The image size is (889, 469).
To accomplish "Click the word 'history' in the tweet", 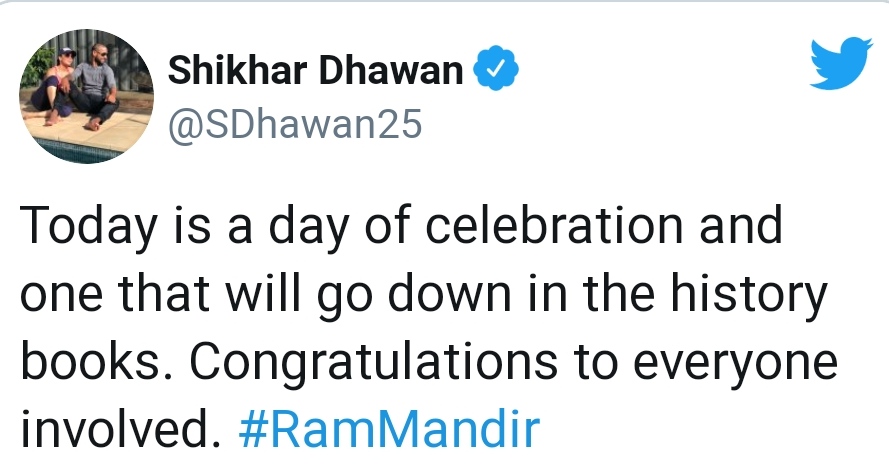I will (x=749, y=295).
